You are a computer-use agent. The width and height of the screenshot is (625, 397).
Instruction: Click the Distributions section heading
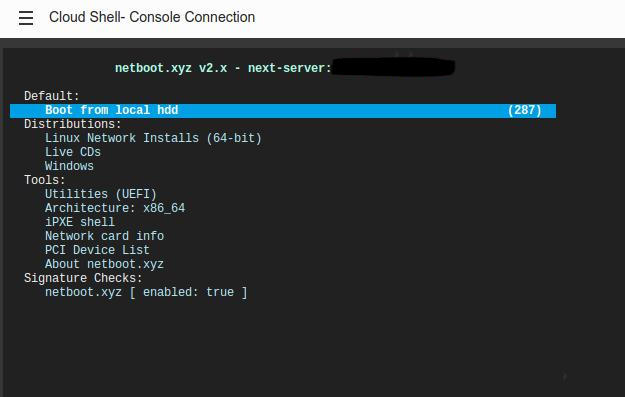click(73, 124)
